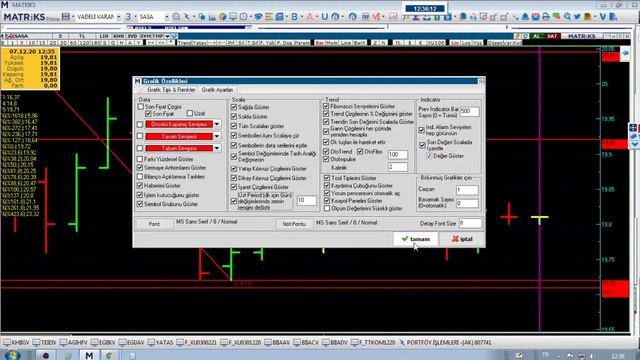This screenshot has height=360, width=640.
Task: Click the green AL buy button on chart header
Action: 537,36
